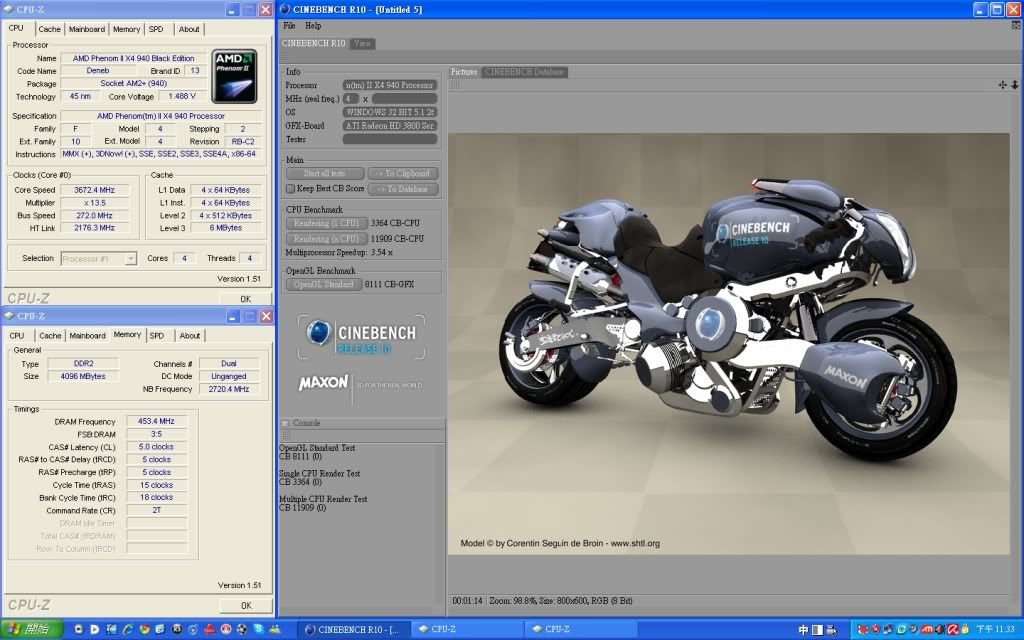Open the SPD tab in the upper CPU-Z window
The width and height of the screenshot is (1024, 640).
click(156, 29)
